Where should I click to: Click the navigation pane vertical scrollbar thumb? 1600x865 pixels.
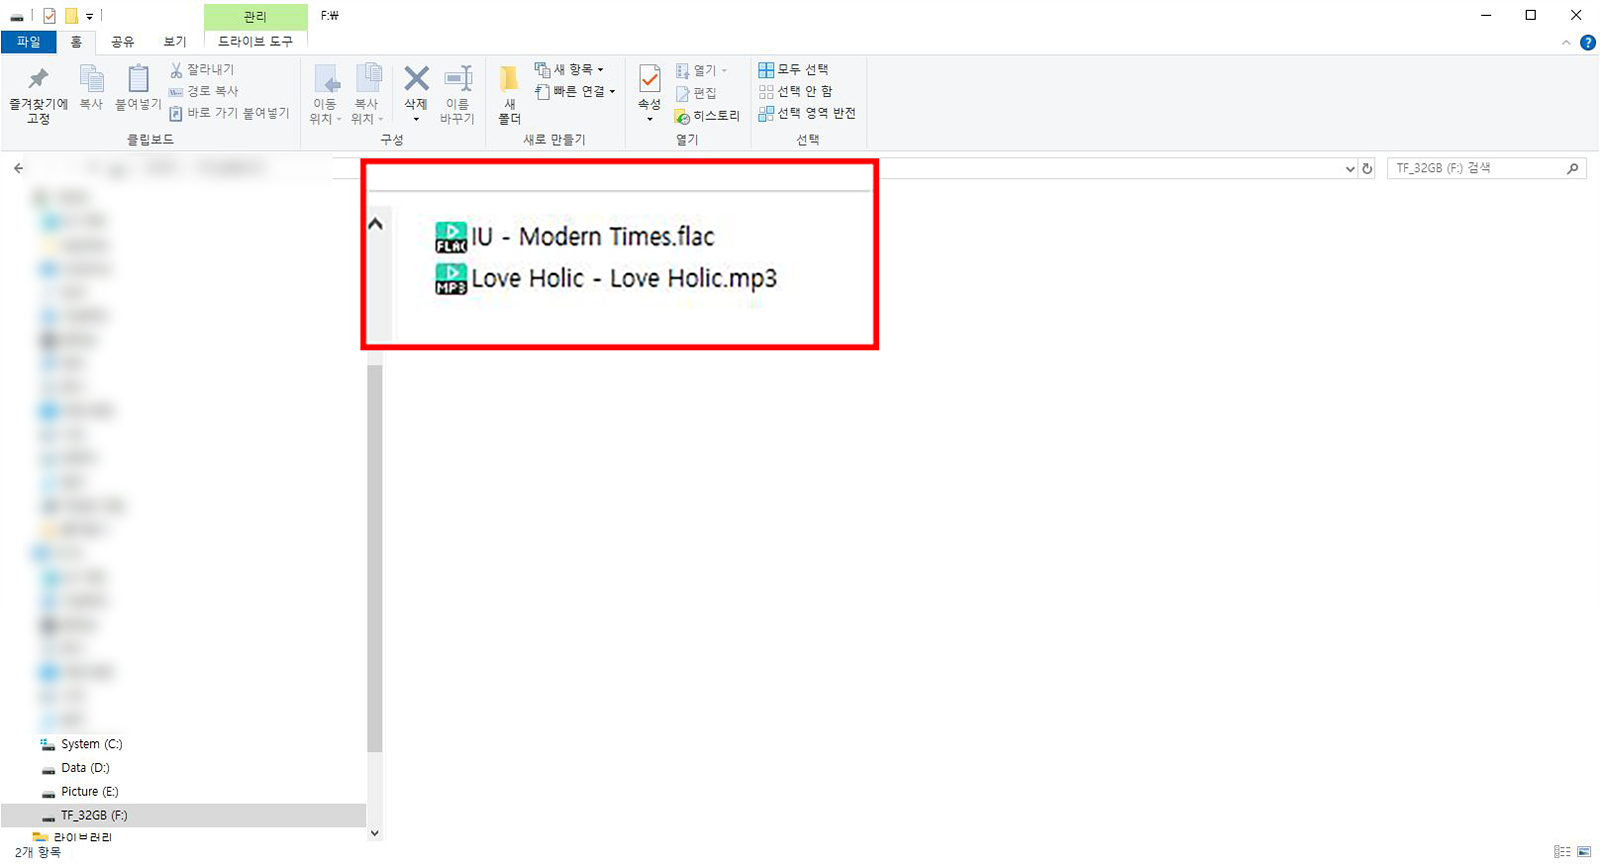(x=375, y=556)
